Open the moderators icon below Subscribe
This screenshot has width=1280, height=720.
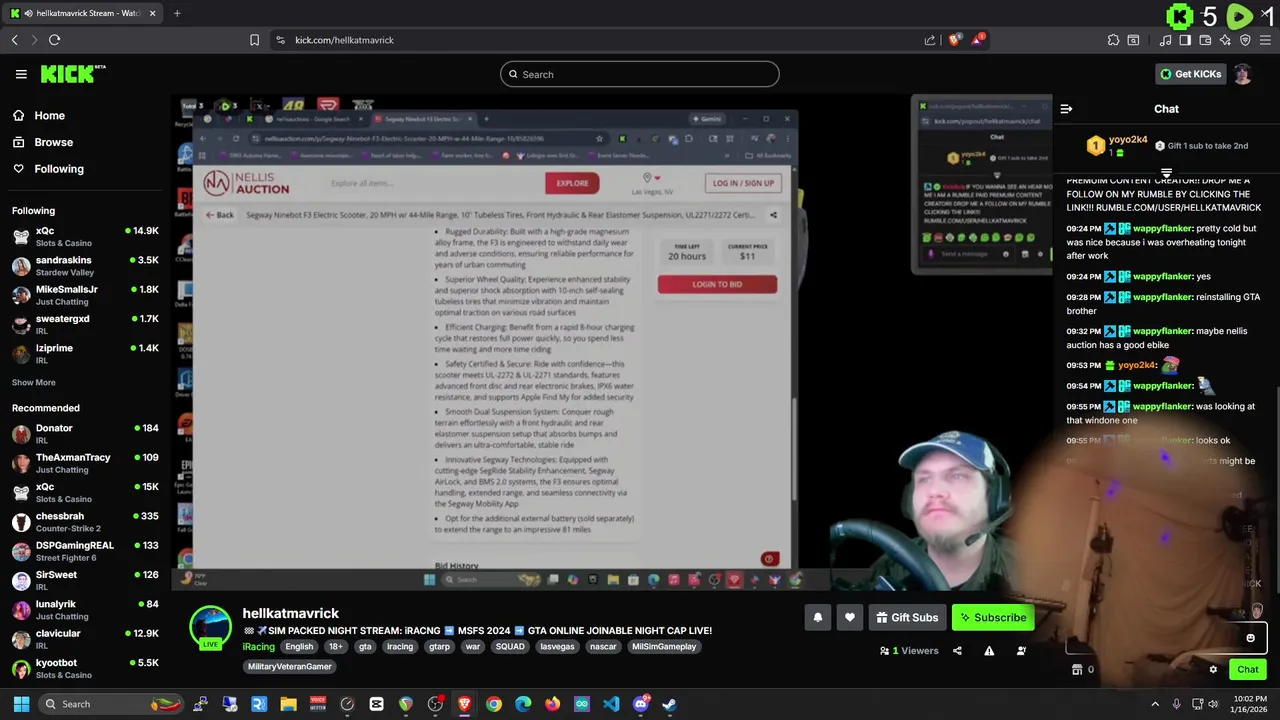1021,651
